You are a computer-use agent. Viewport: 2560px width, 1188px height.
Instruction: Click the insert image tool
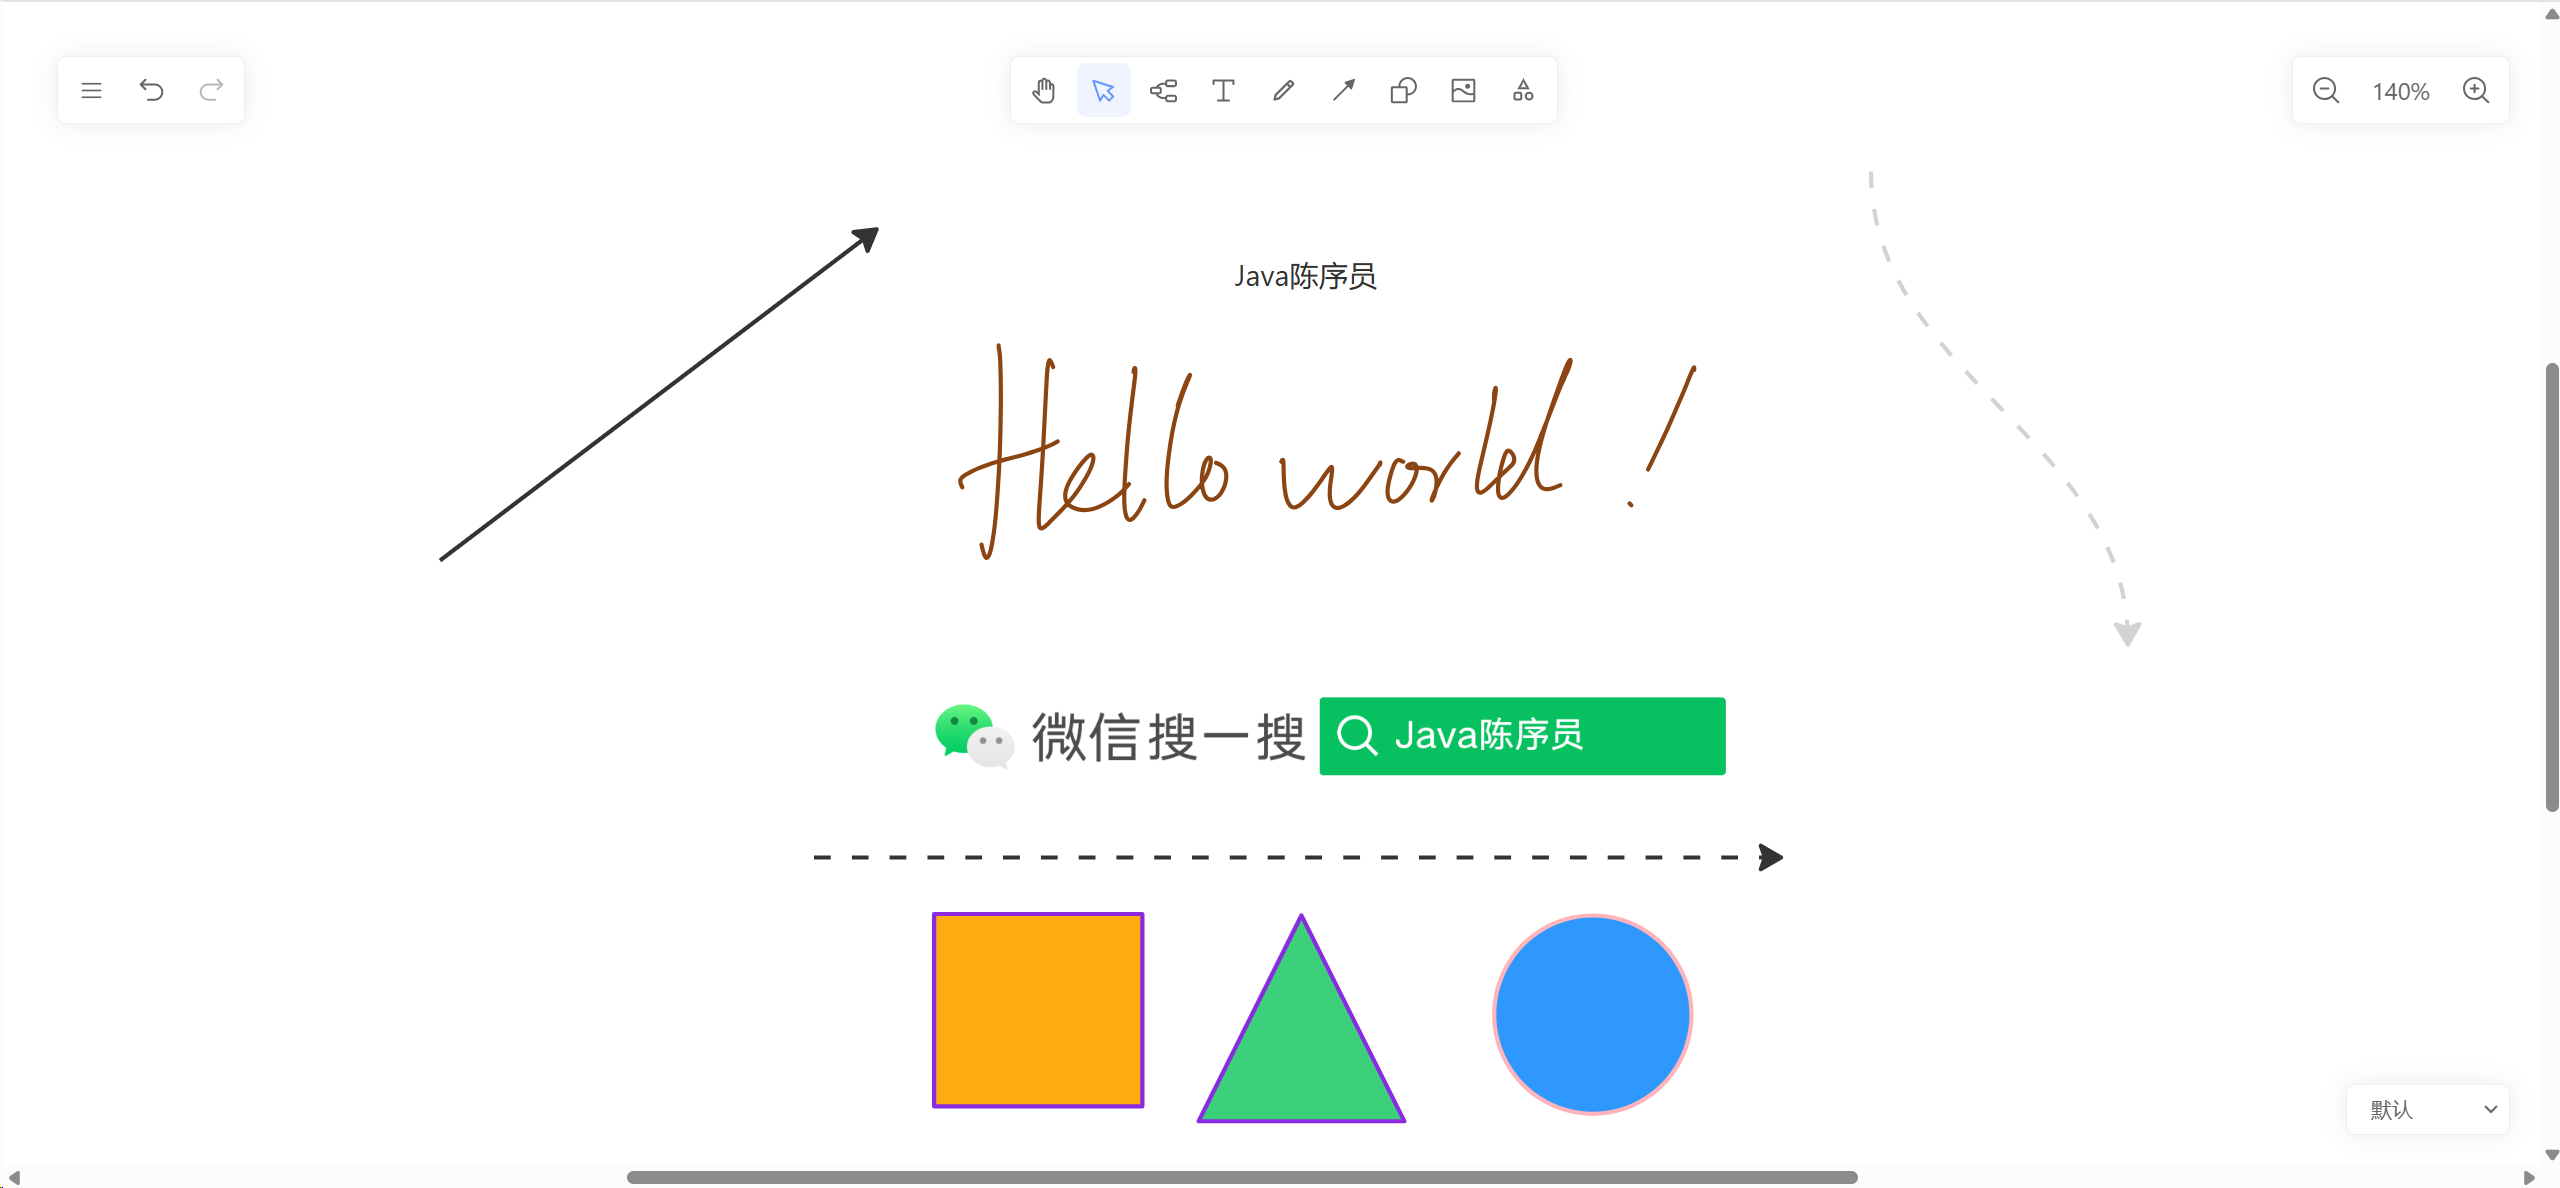tap(1463, 91)
